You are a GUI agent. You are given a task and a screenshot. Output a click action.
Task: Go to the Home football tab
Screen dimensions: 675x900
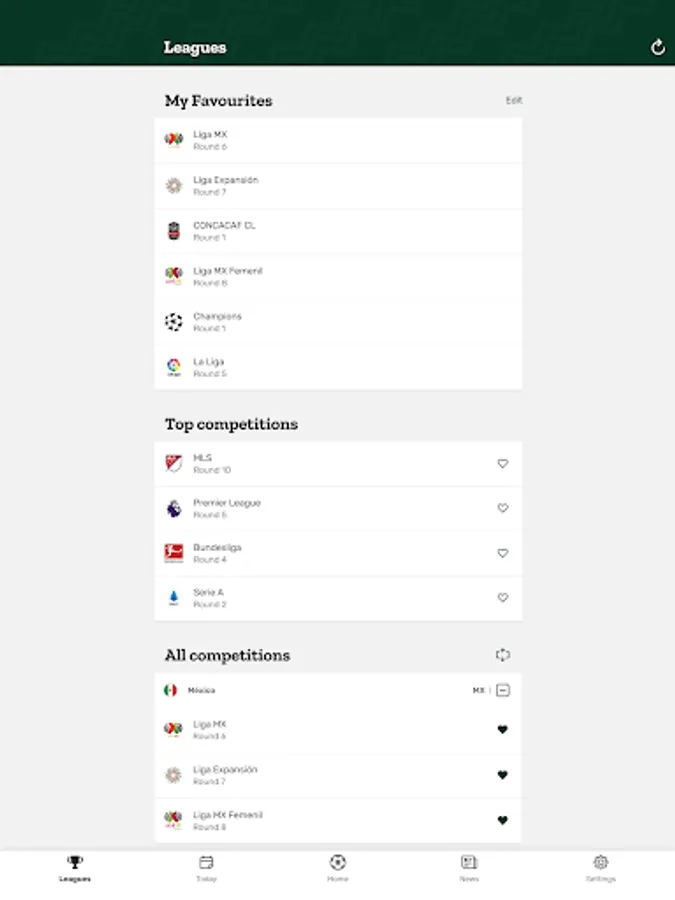click(338, 862)
